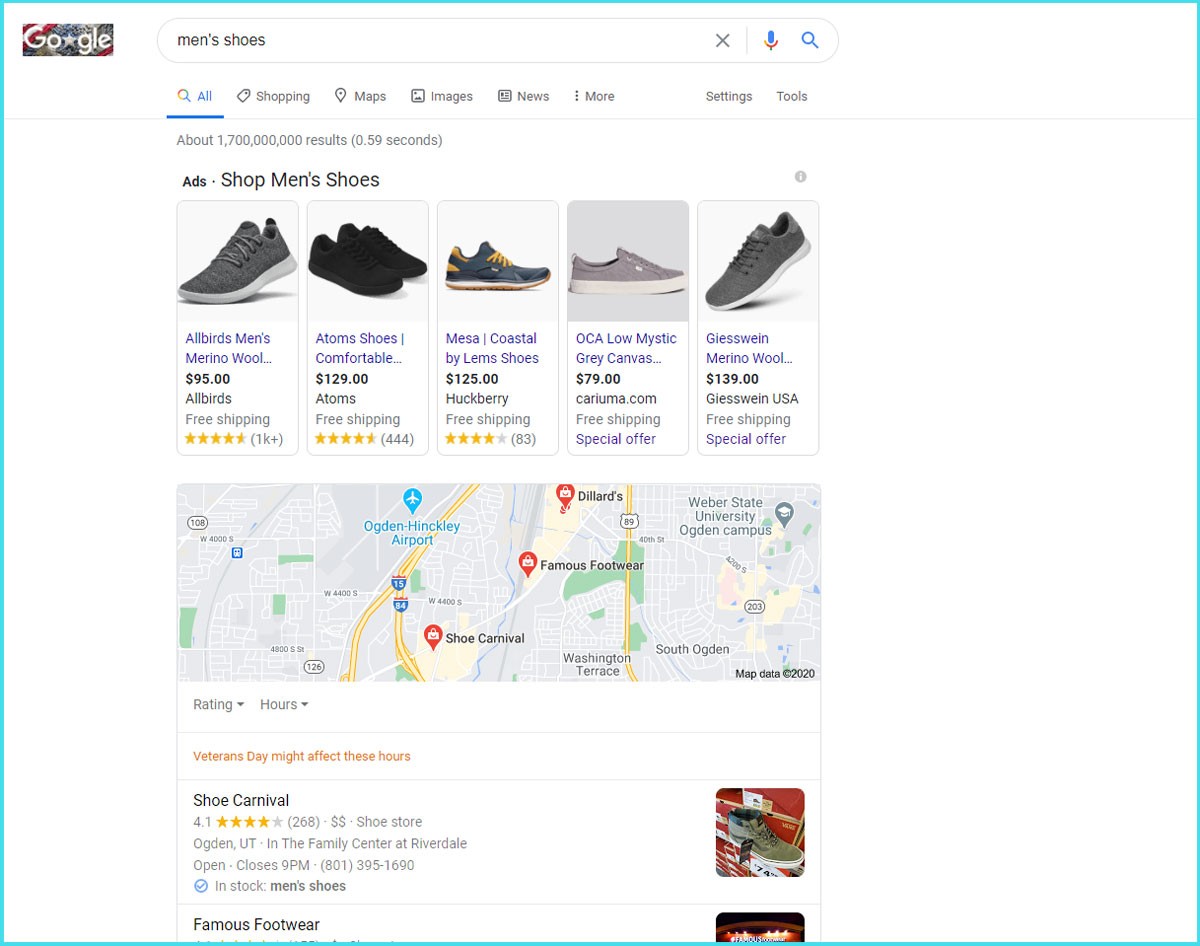Click the Route 89 shield on map
The height and width of the screenshot is (946, 1200).
628,521
